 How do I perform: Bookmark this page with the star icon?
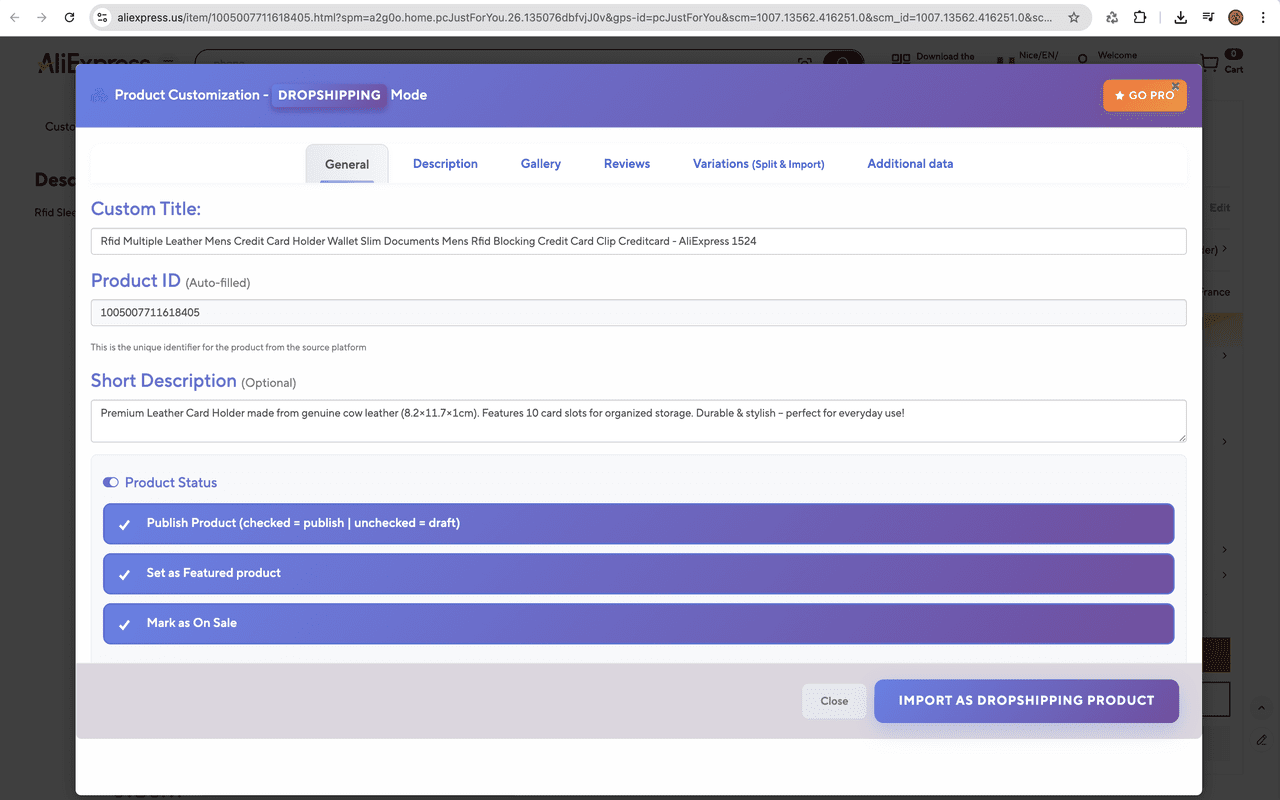pos(1074,17)
